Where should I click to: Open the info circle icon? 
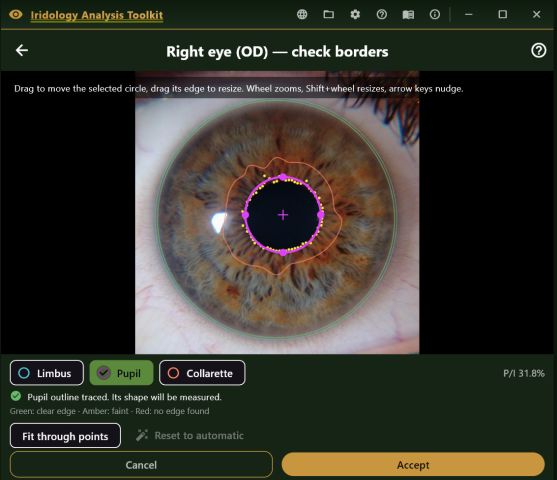[434, 15]
